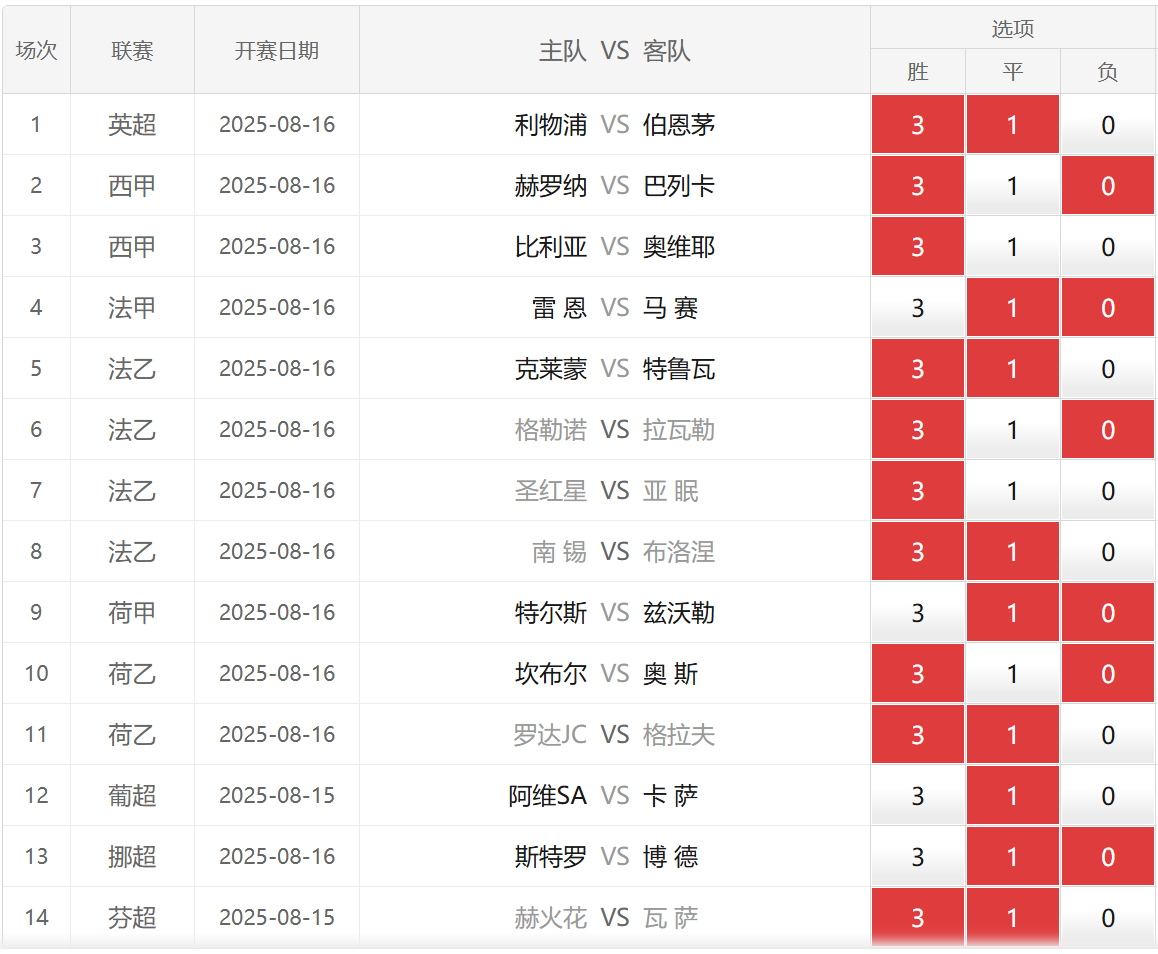Viewport: 1158px width, 954px height.
Task: Select loss option 0 for 阿维SA VS 卡萨
Action: click(x=1108, y=796)
